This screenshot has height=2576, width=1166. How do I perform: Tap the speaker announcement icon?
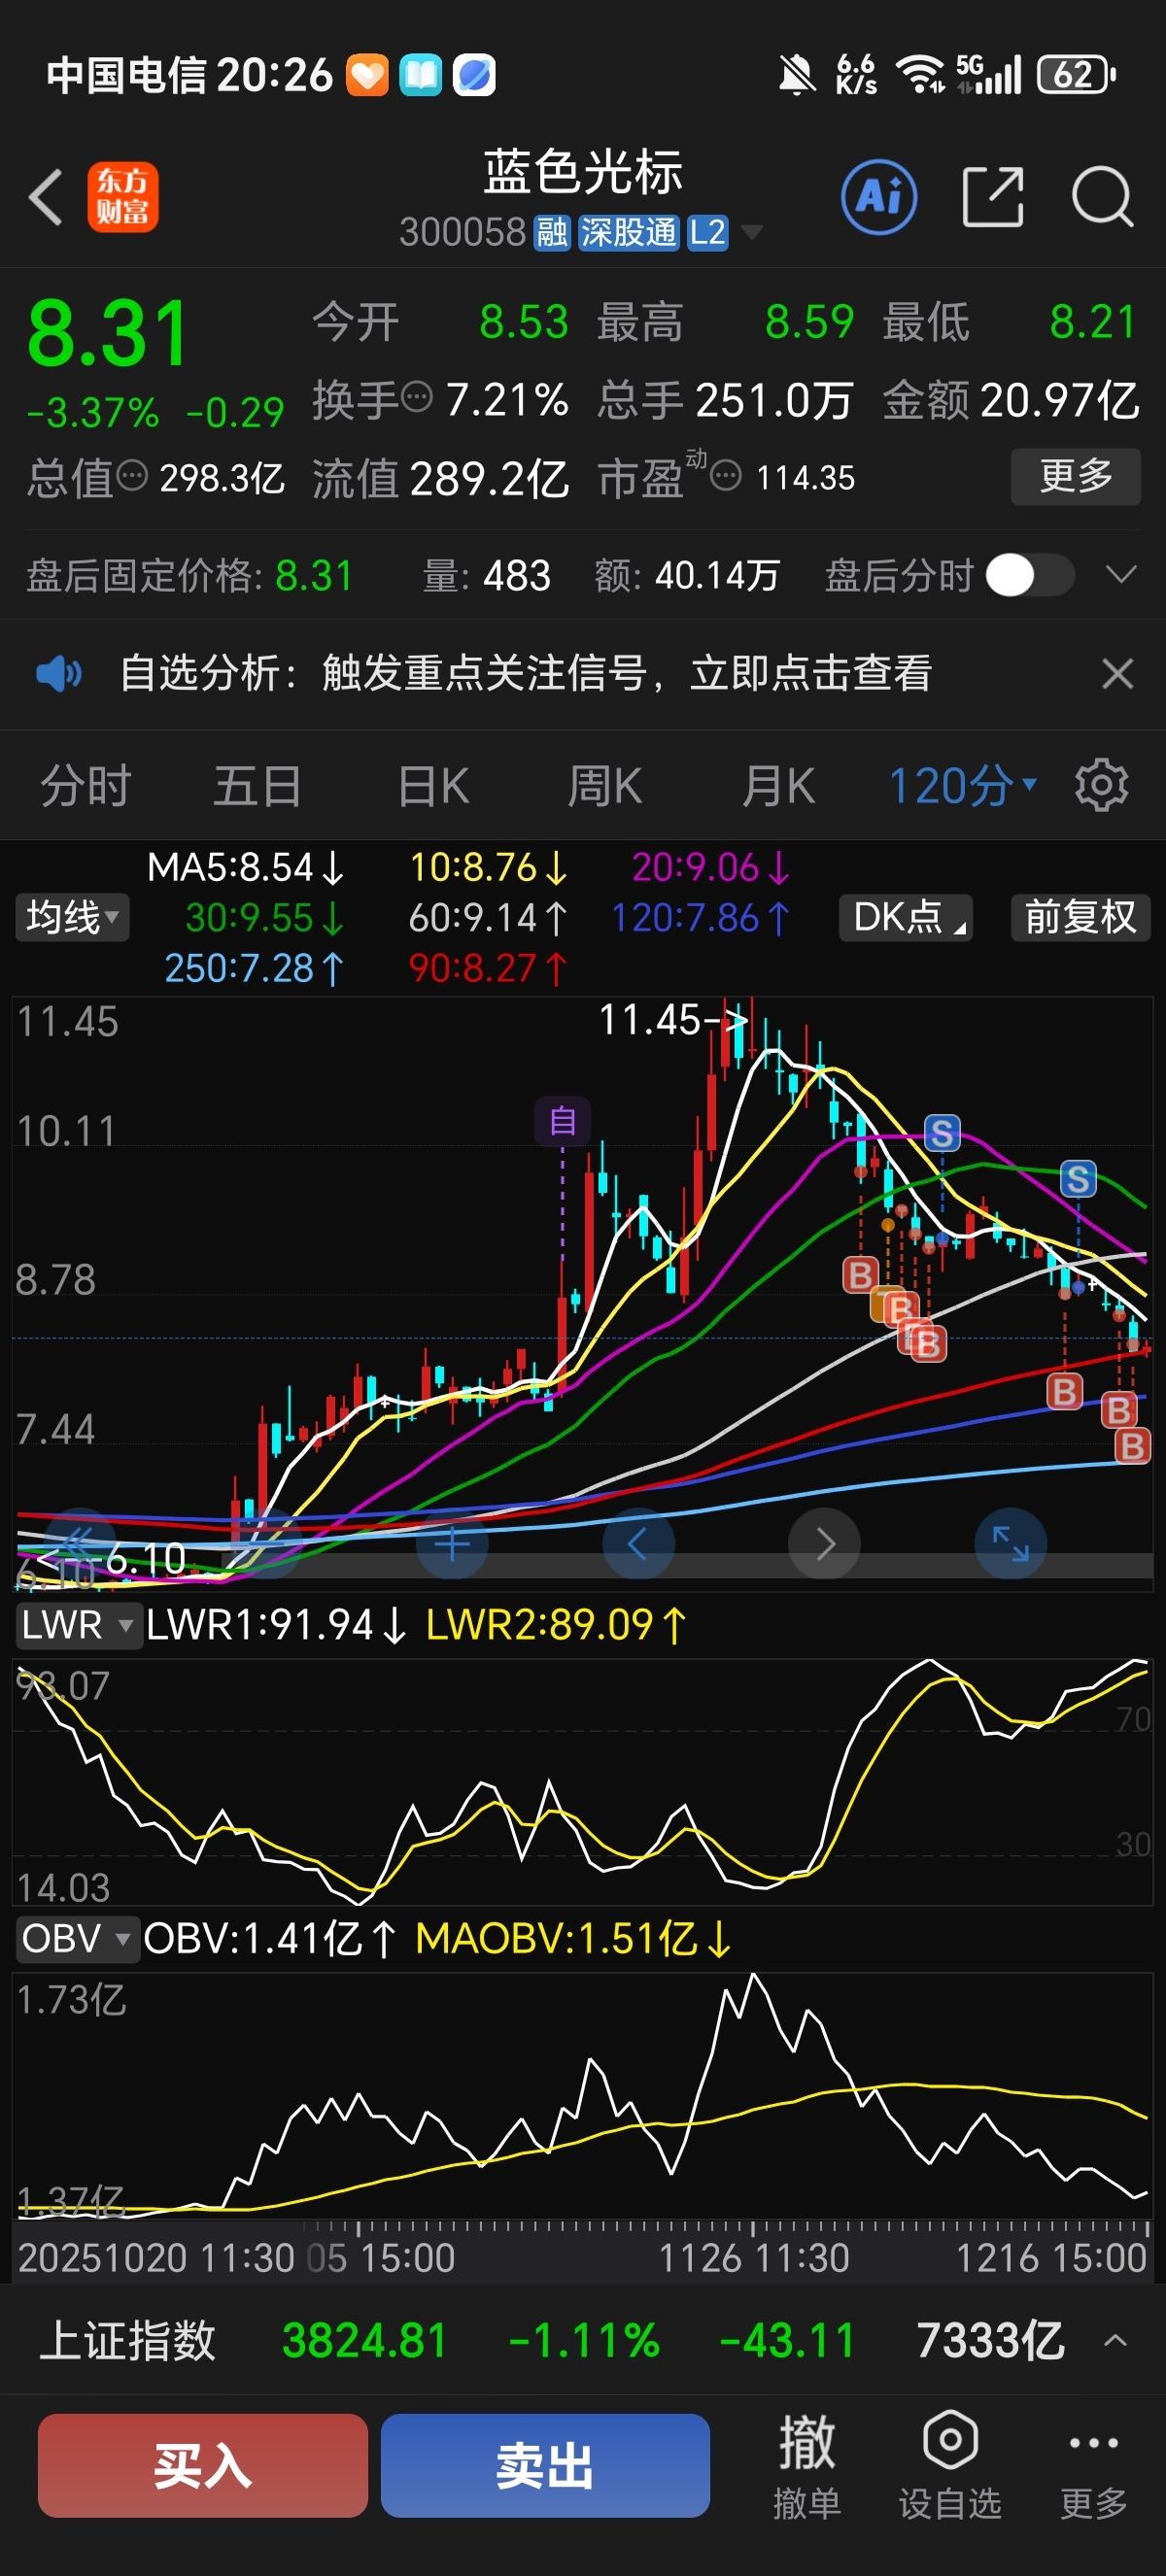click(x=59, y=674)
